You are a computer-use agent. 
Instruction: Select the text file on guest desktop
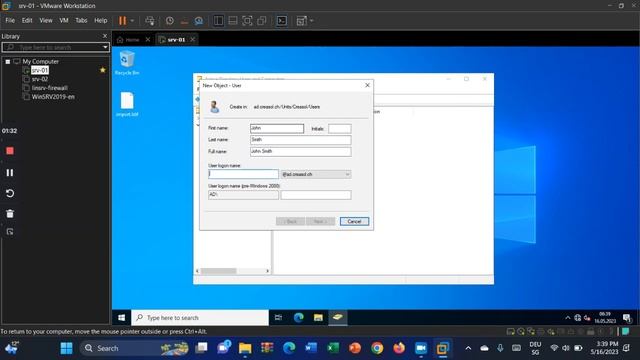pyautogui.click(x=127, y=104)
